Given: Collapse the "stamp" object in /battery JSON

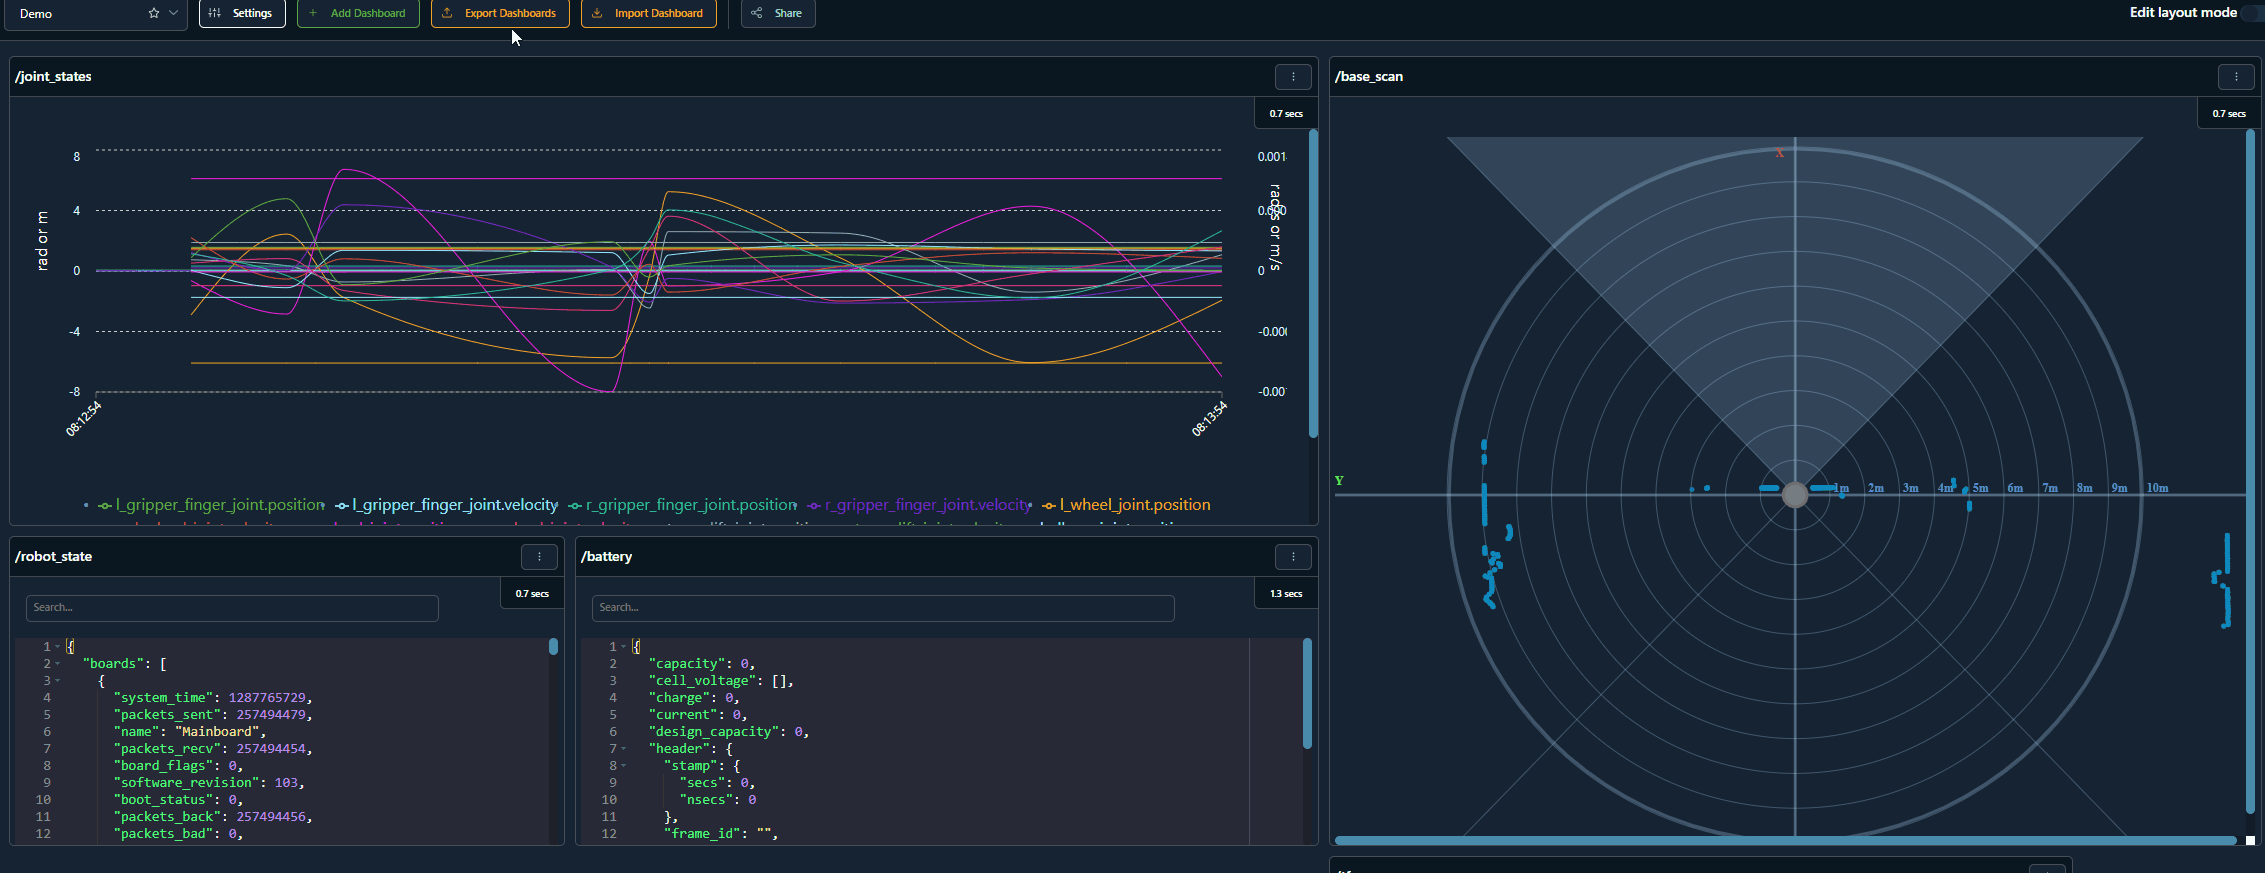Looking at the screenshot, I should tap(624, 766).
